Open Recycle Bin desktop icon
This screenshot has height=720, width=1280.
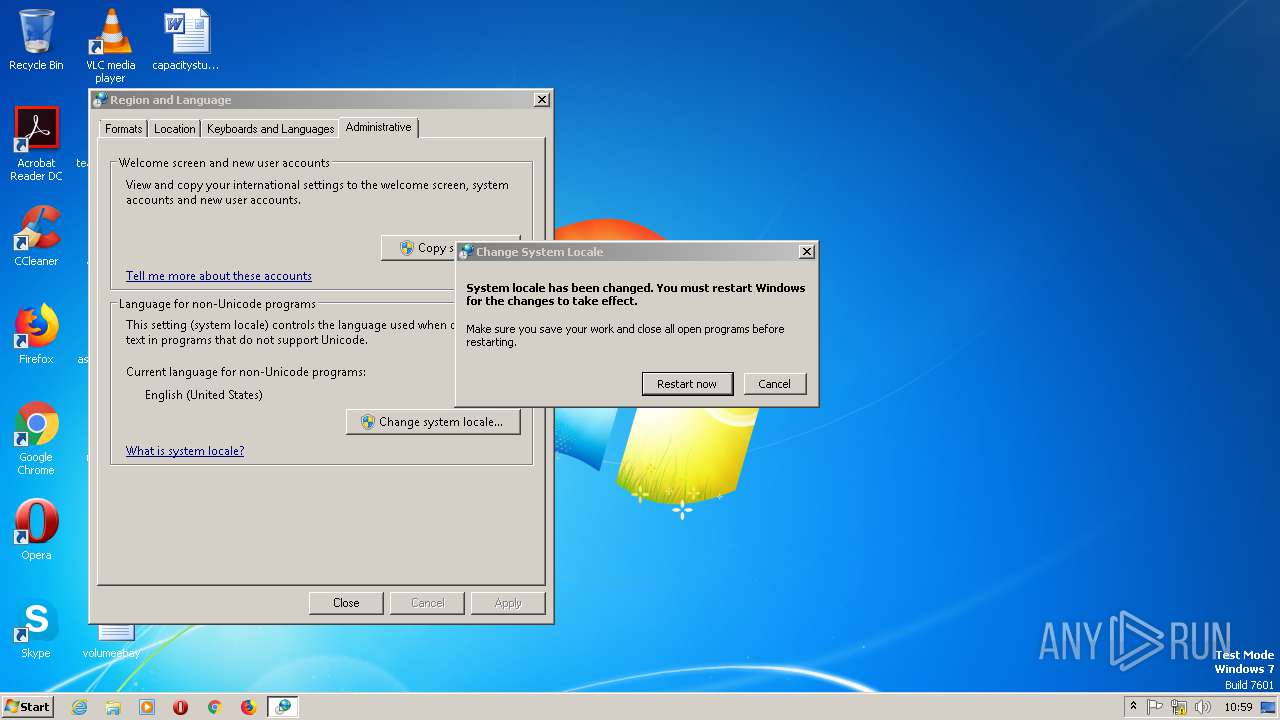point(36,40)
